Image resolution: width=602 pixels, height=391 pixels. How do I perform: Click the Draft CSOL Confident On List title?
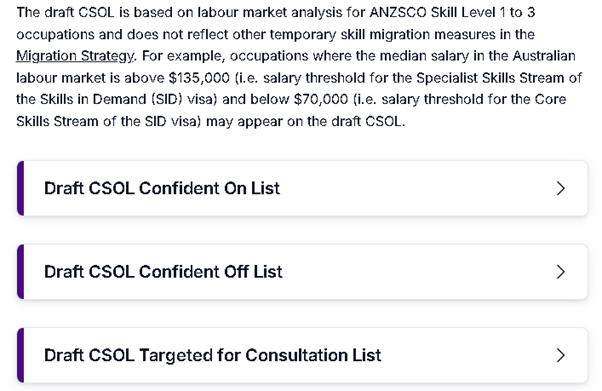(162, 188)
